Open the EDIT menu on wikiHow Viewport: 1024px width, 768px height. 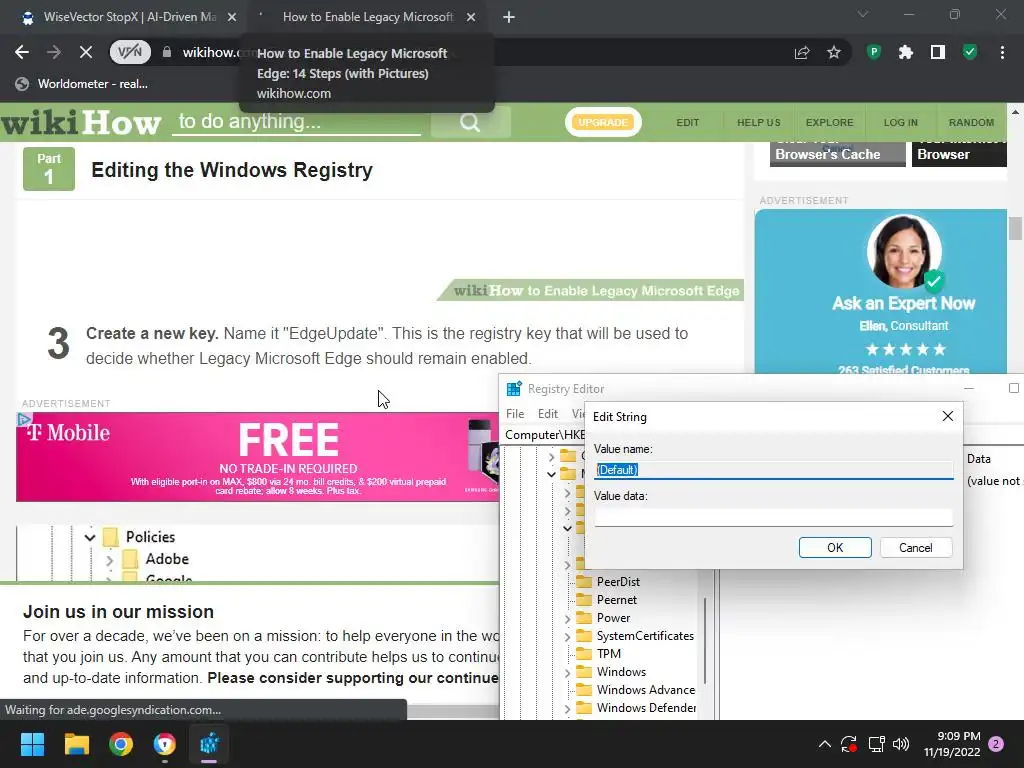(x=688, y=122)
